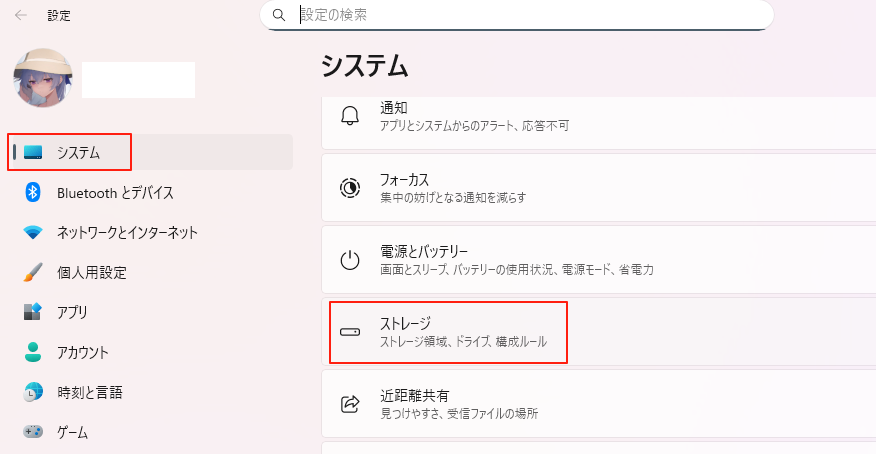876x454 pixels.
Task: Click the paintbrush 個人用設定 icon
Action: click(x=33, y=272)
